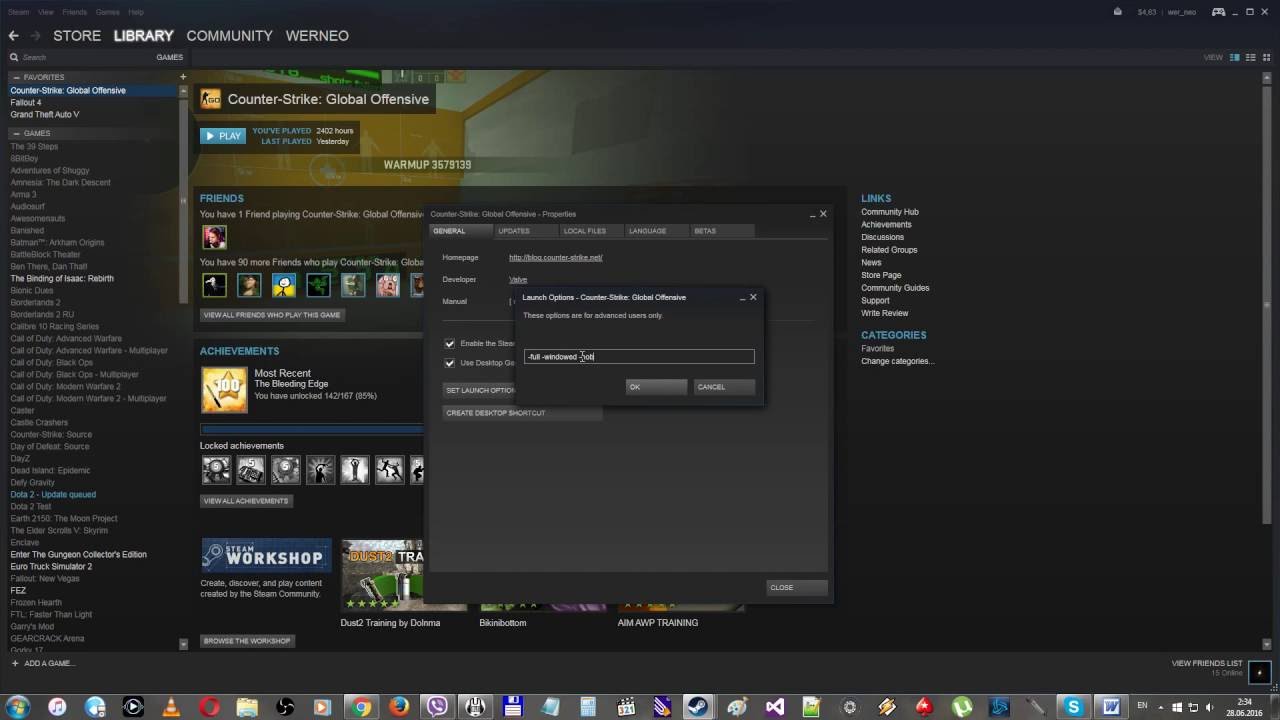This screenshot has height=720, width=1280.
Task: Open The Bleeding Edge achievement icon
Action: [224, 390]
